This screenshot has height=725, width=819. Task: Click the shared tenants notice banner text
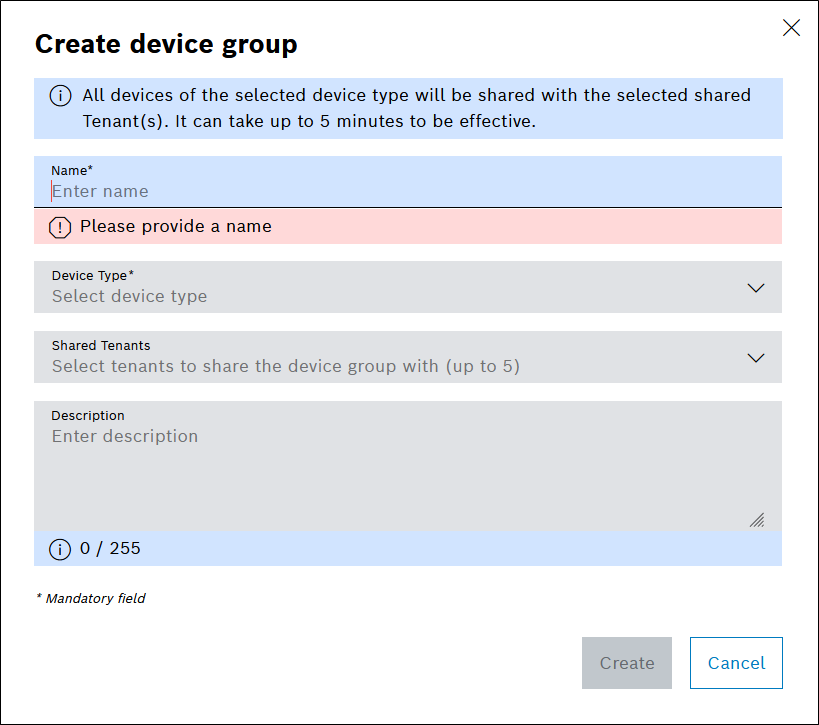pos(415,109)
